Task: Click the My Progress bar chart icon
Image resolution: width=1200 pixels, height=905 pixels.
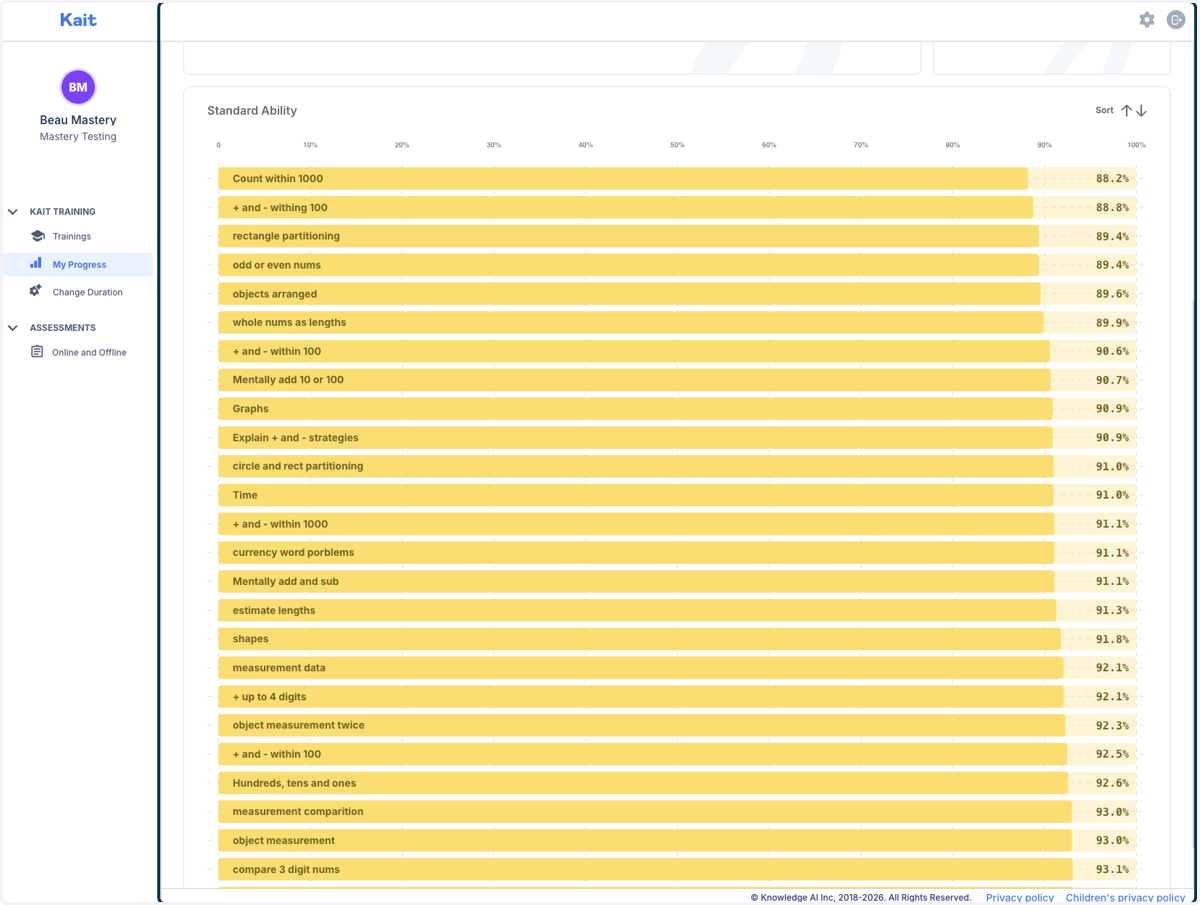Action: [36, 263]
